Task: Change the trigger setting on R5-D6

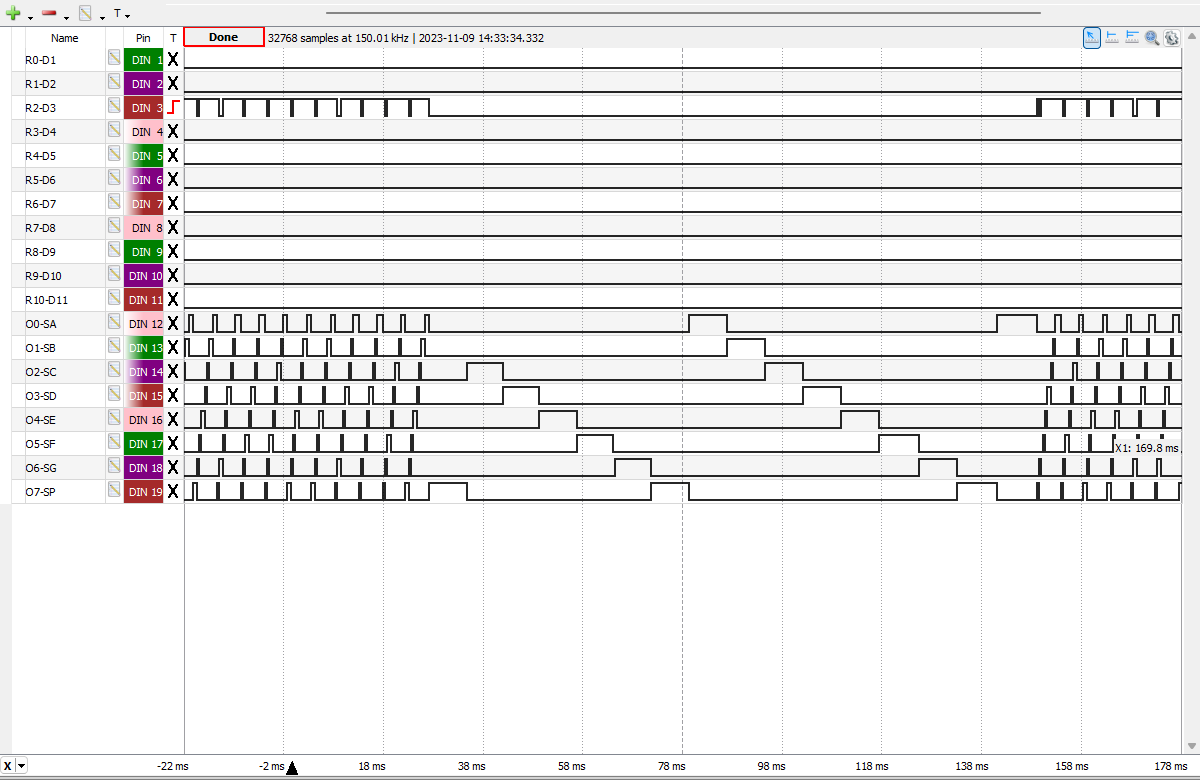Action: point(173,179)
